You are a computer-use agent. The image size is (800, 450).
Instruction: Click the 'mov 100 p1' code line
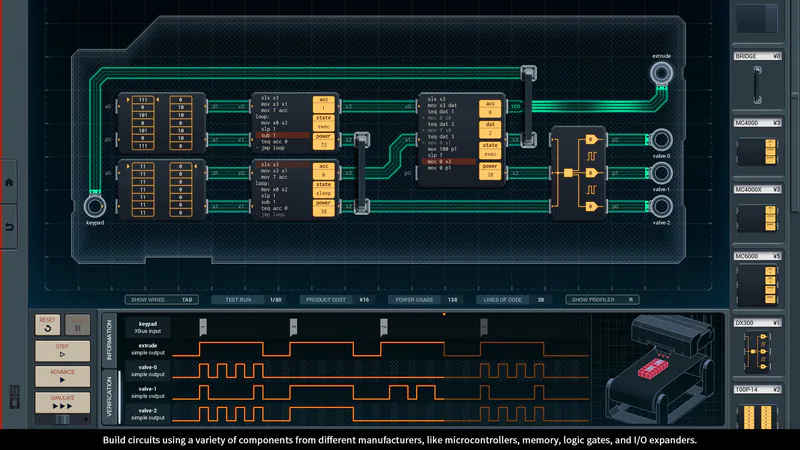(x=442, y=149)
